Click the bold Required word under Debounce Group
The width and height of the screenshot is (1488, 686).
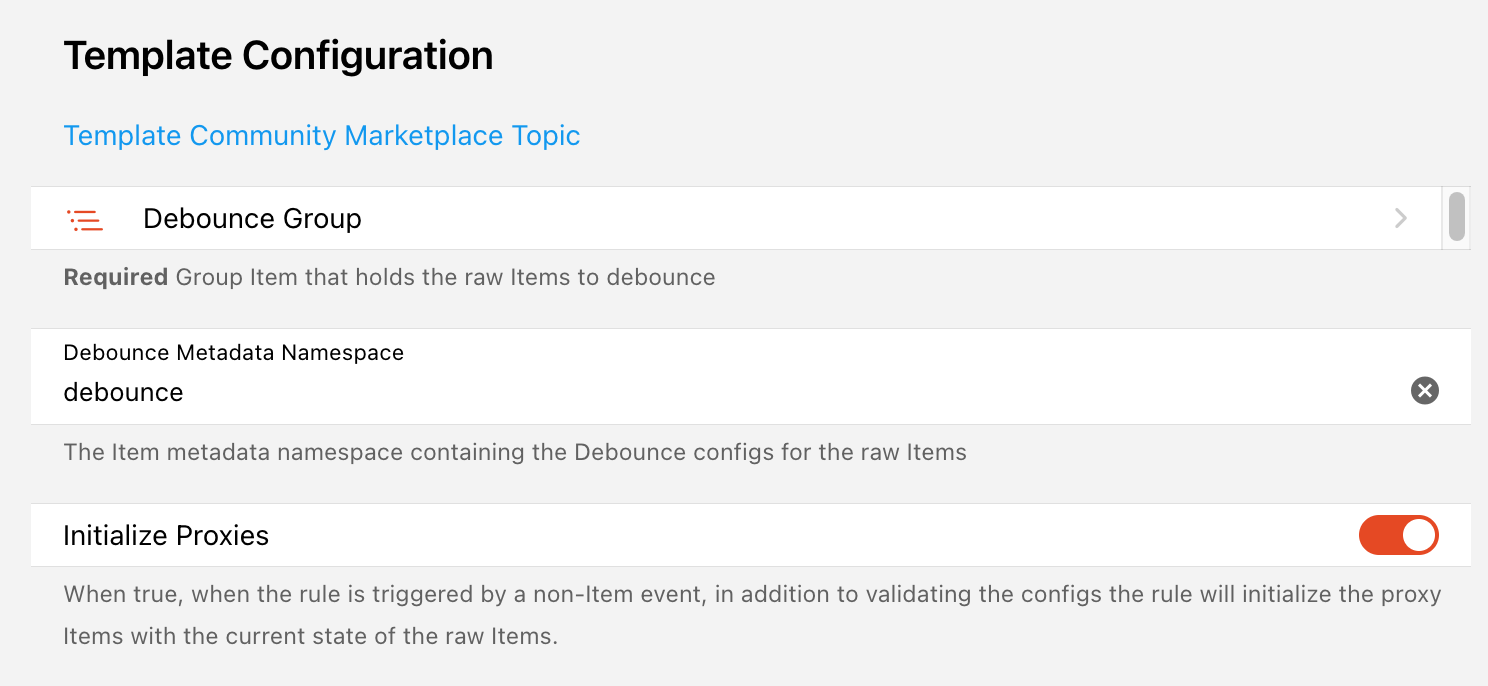tap(115, 277)
